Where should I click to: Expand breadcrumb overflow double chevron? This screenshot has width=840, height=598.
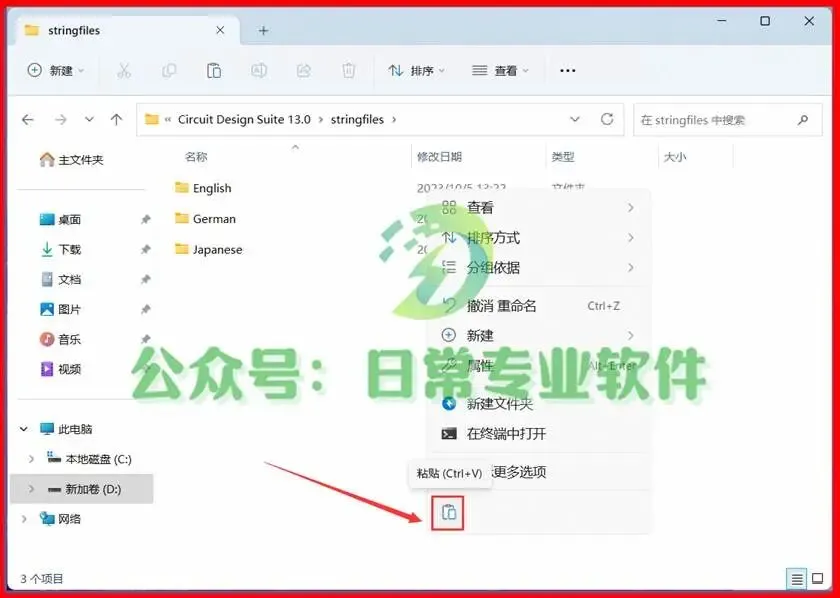168,119
